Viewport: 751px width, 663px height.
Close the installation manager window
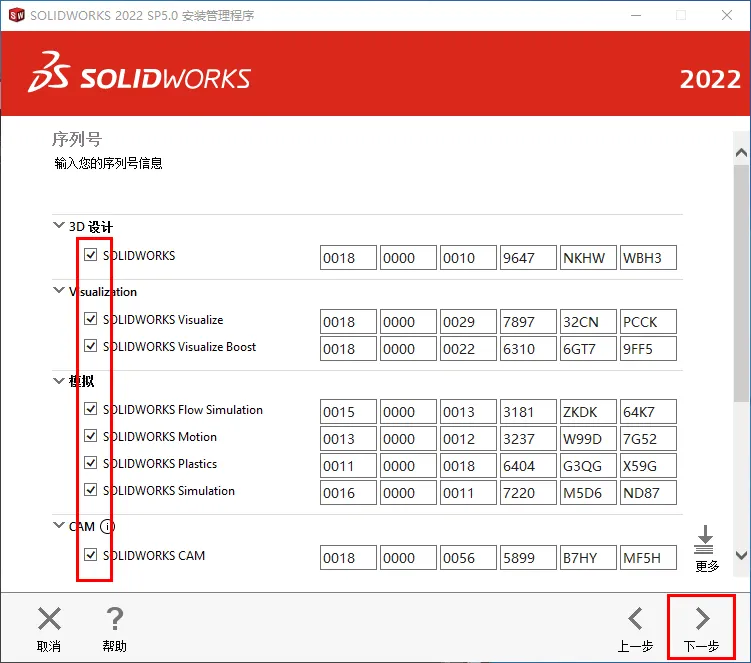(727, 15)
